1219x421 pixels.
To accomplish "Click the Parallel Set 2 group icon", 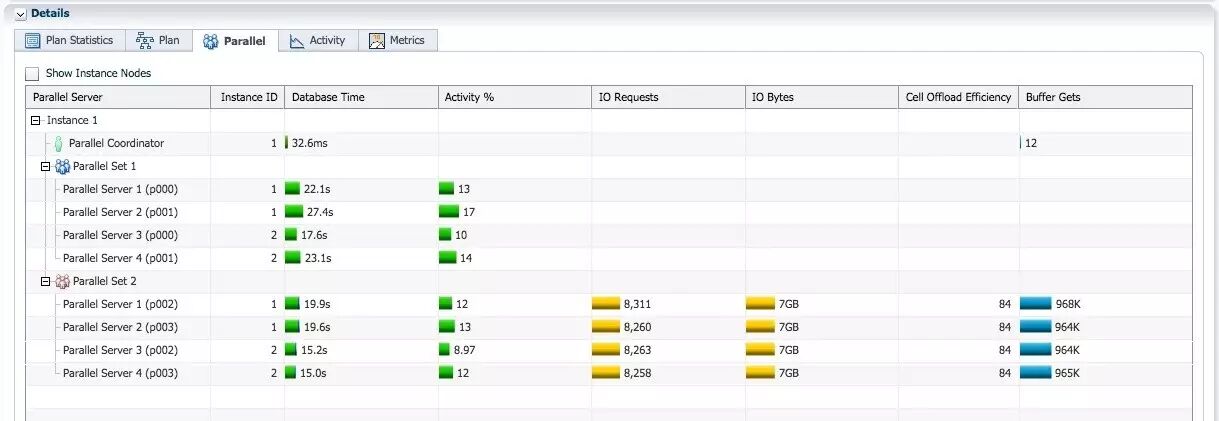I will click(62, 282).
